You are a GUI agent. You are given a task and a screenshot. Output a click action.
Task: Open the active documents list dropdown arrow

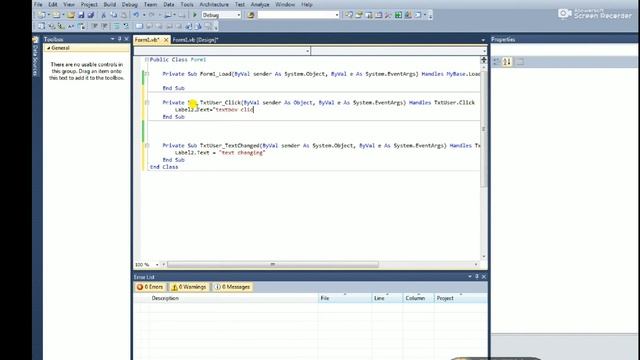pyautogui.click(x=483, y=40)
